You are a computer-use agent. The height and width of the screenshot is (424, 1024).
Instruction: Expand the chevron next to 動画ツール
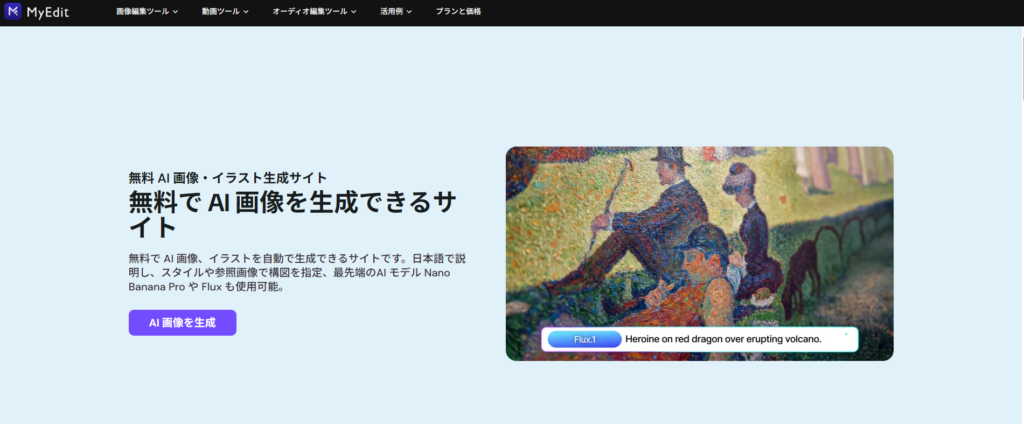(x=247, y=12)
